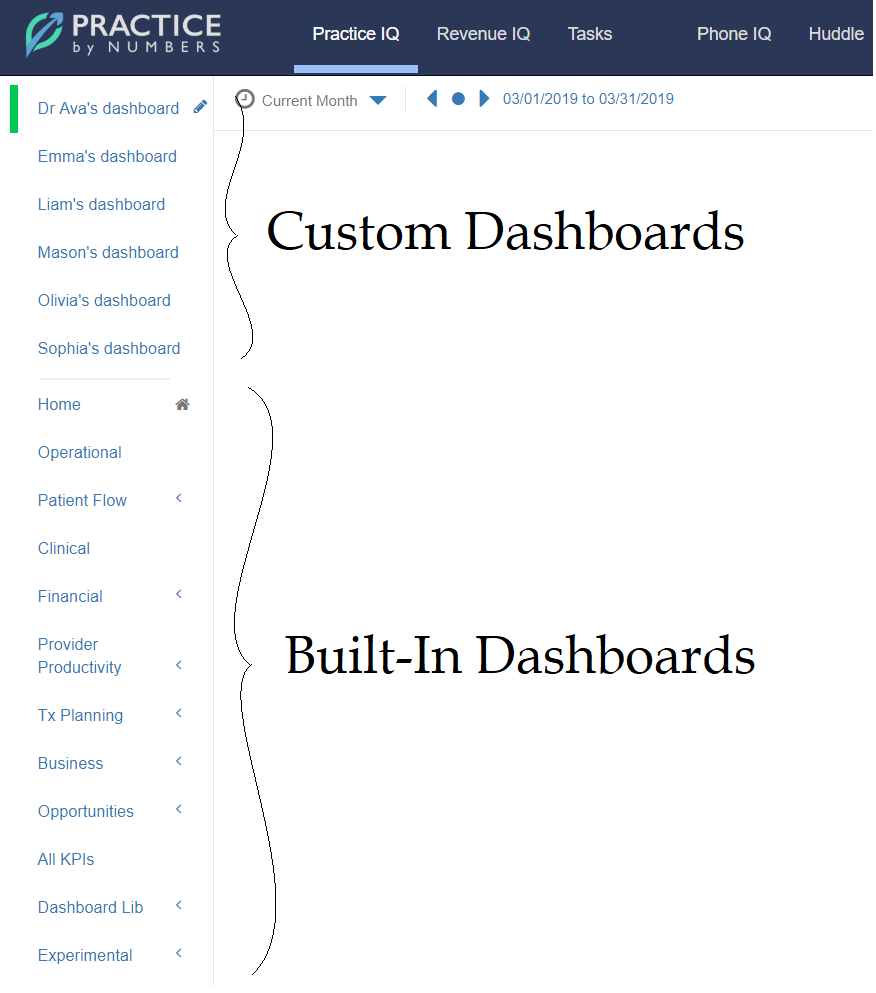
Task: Select Patient Flow in sidebar
Action: point(82,502)
